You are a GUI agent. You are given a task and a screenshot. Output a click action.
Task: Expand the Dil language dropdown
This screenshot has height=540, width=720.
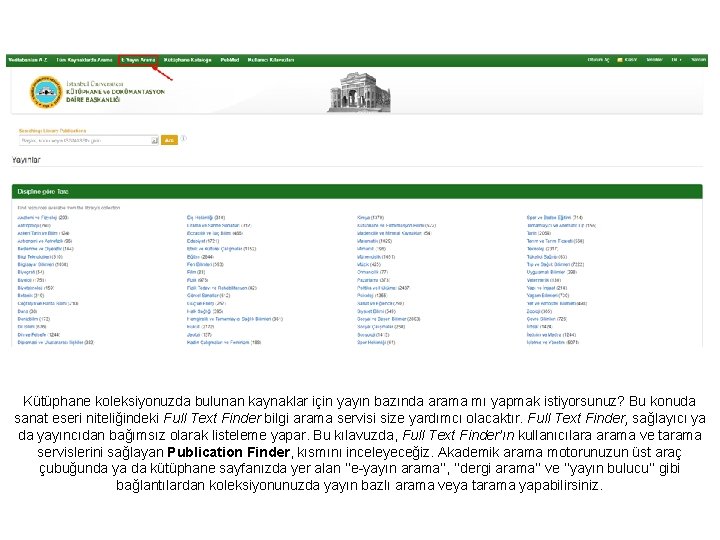click(676, 60)
